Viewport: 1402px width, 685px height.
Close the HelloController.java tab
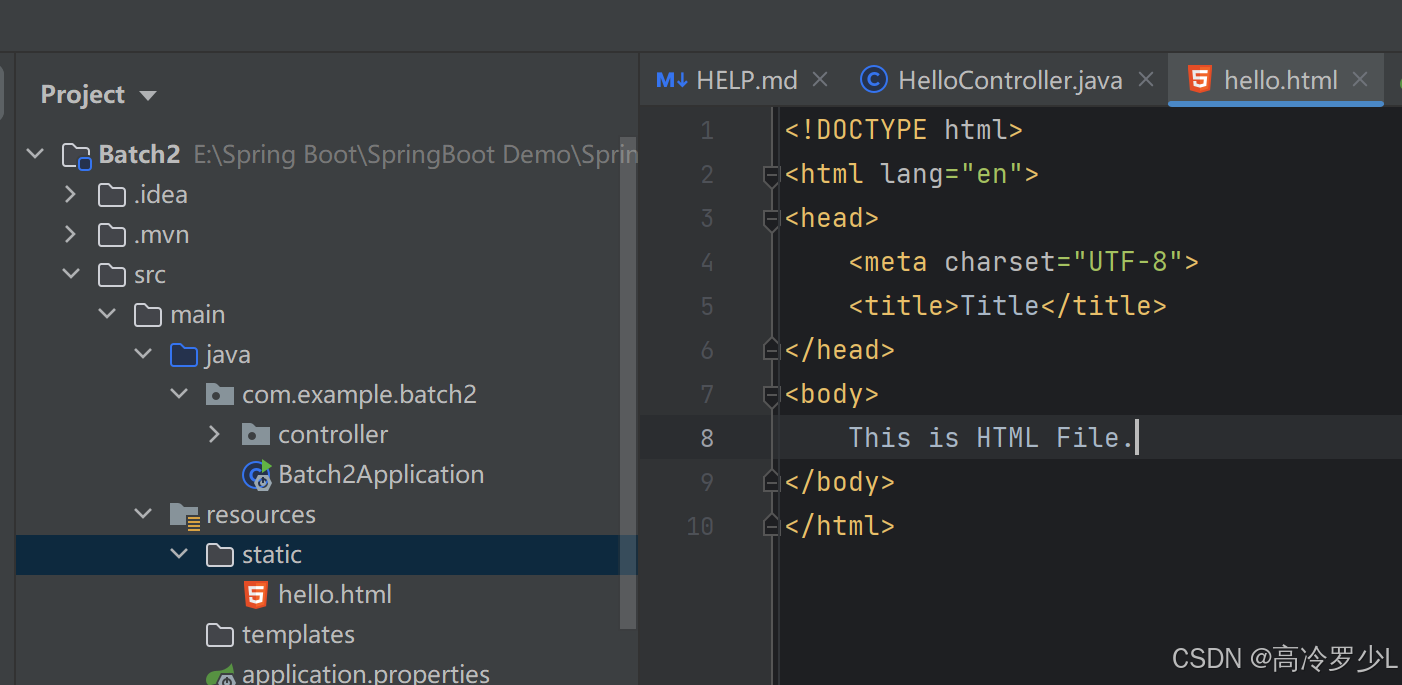[1147, 79]
